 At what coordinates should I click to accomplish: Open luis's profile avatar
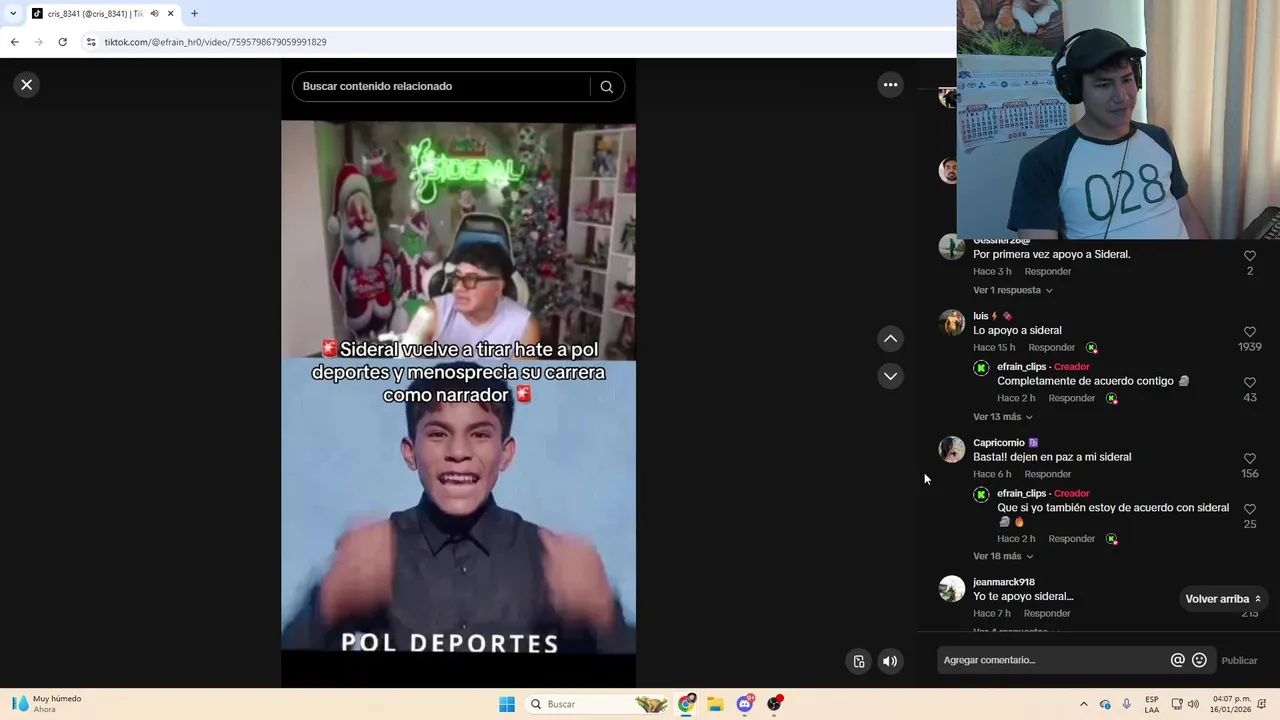coord(952,323)
